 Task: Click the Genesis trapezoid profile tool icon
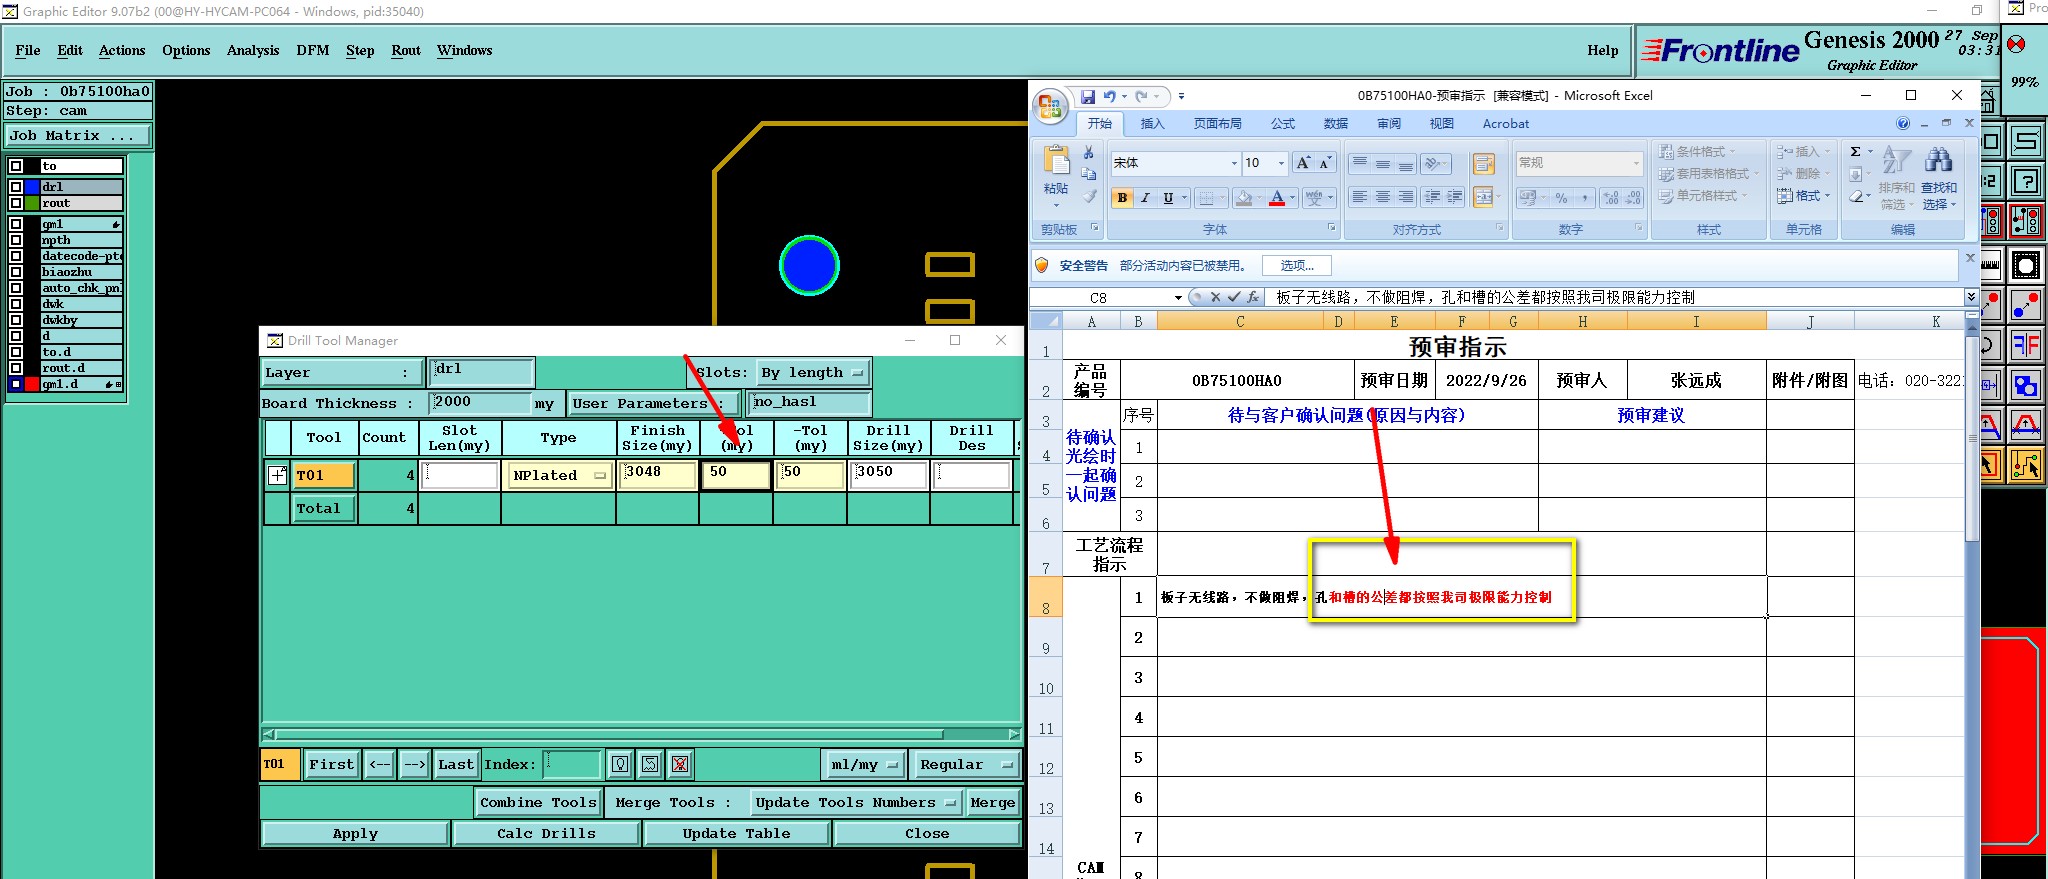point(2026,426)
